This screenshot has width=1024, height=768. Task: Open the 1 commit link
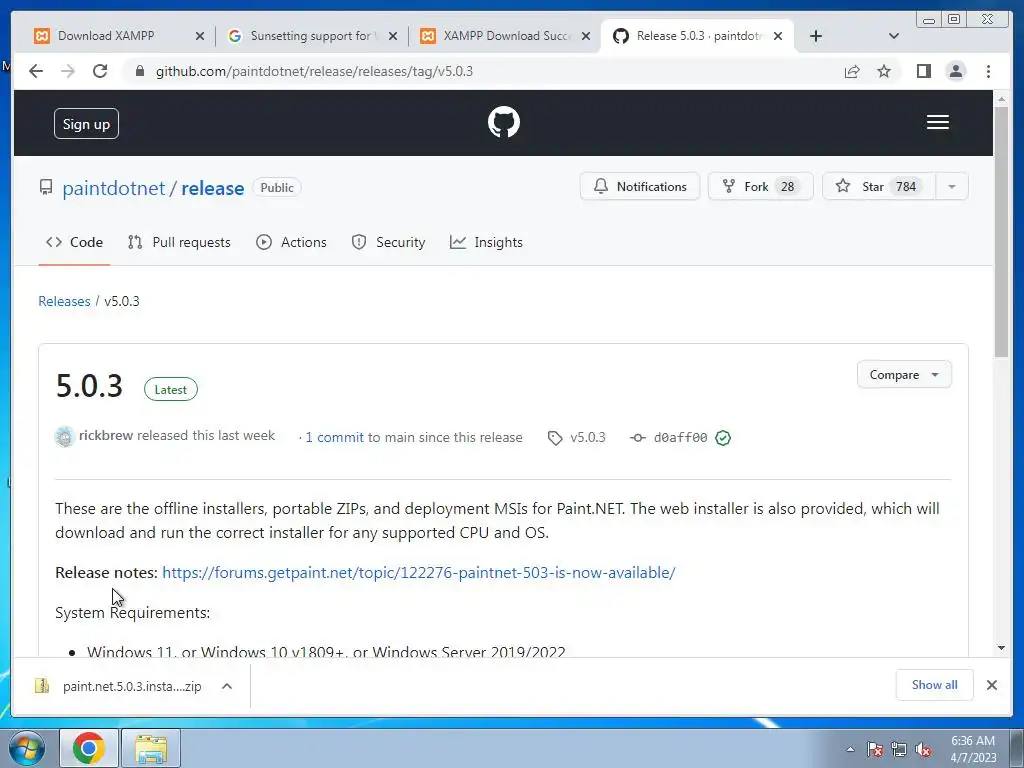(x=334, y=438)
